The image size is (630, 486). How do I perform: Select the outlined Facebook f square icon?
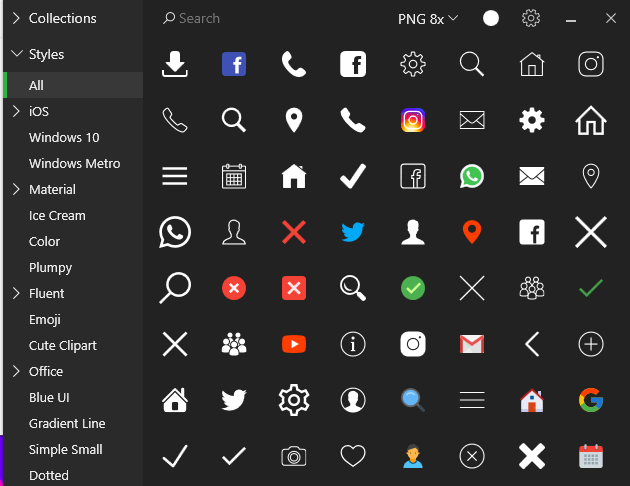click(x=413, y=176)
